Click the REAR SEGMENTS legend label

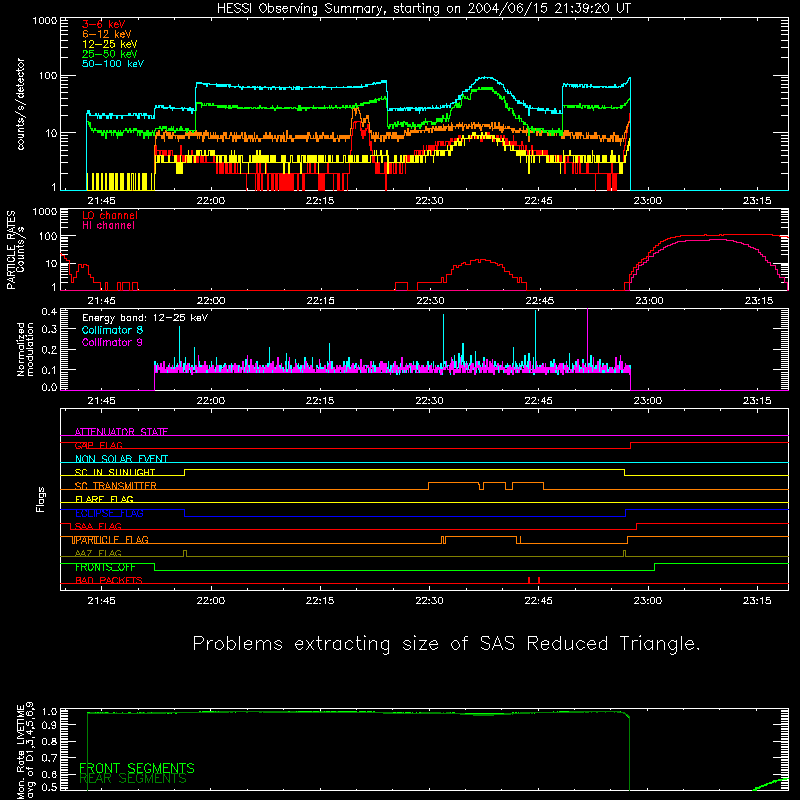tap(133, 779)
